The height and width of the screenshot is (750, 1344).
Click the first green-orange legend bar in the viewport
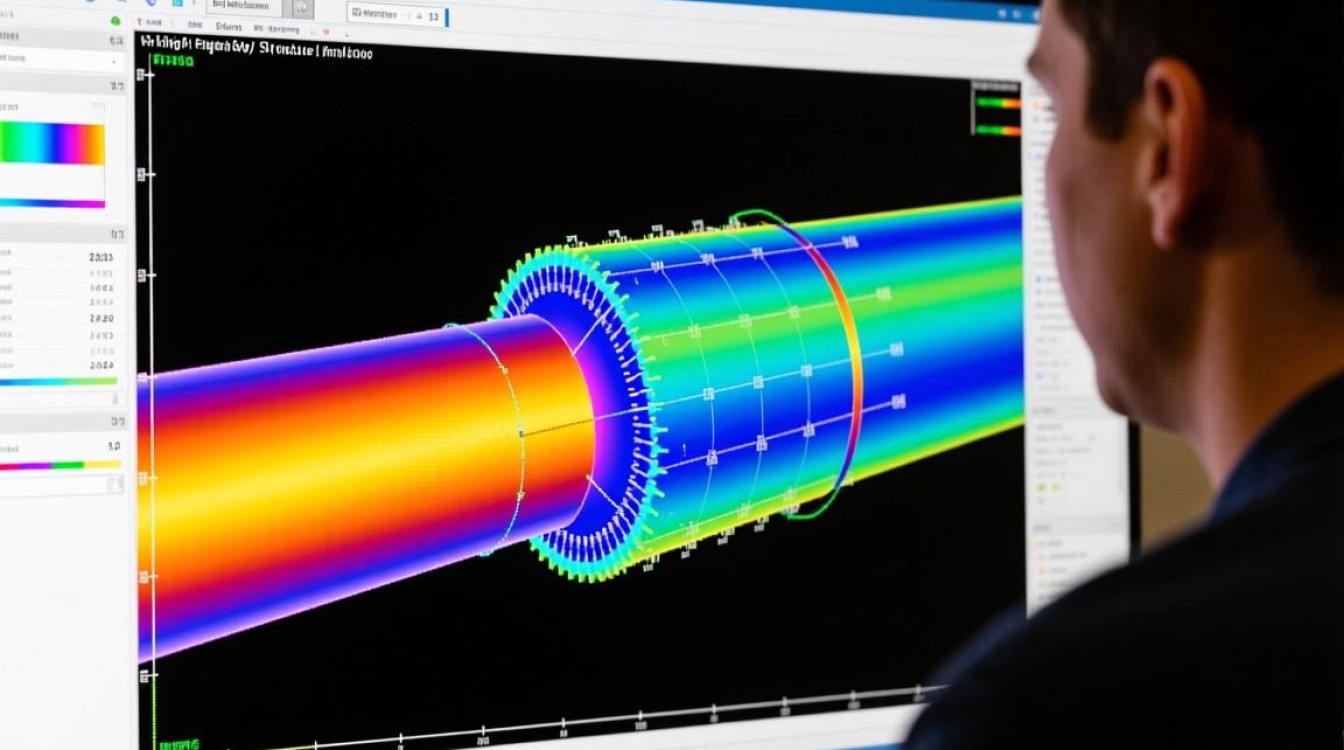click(997, 102)
